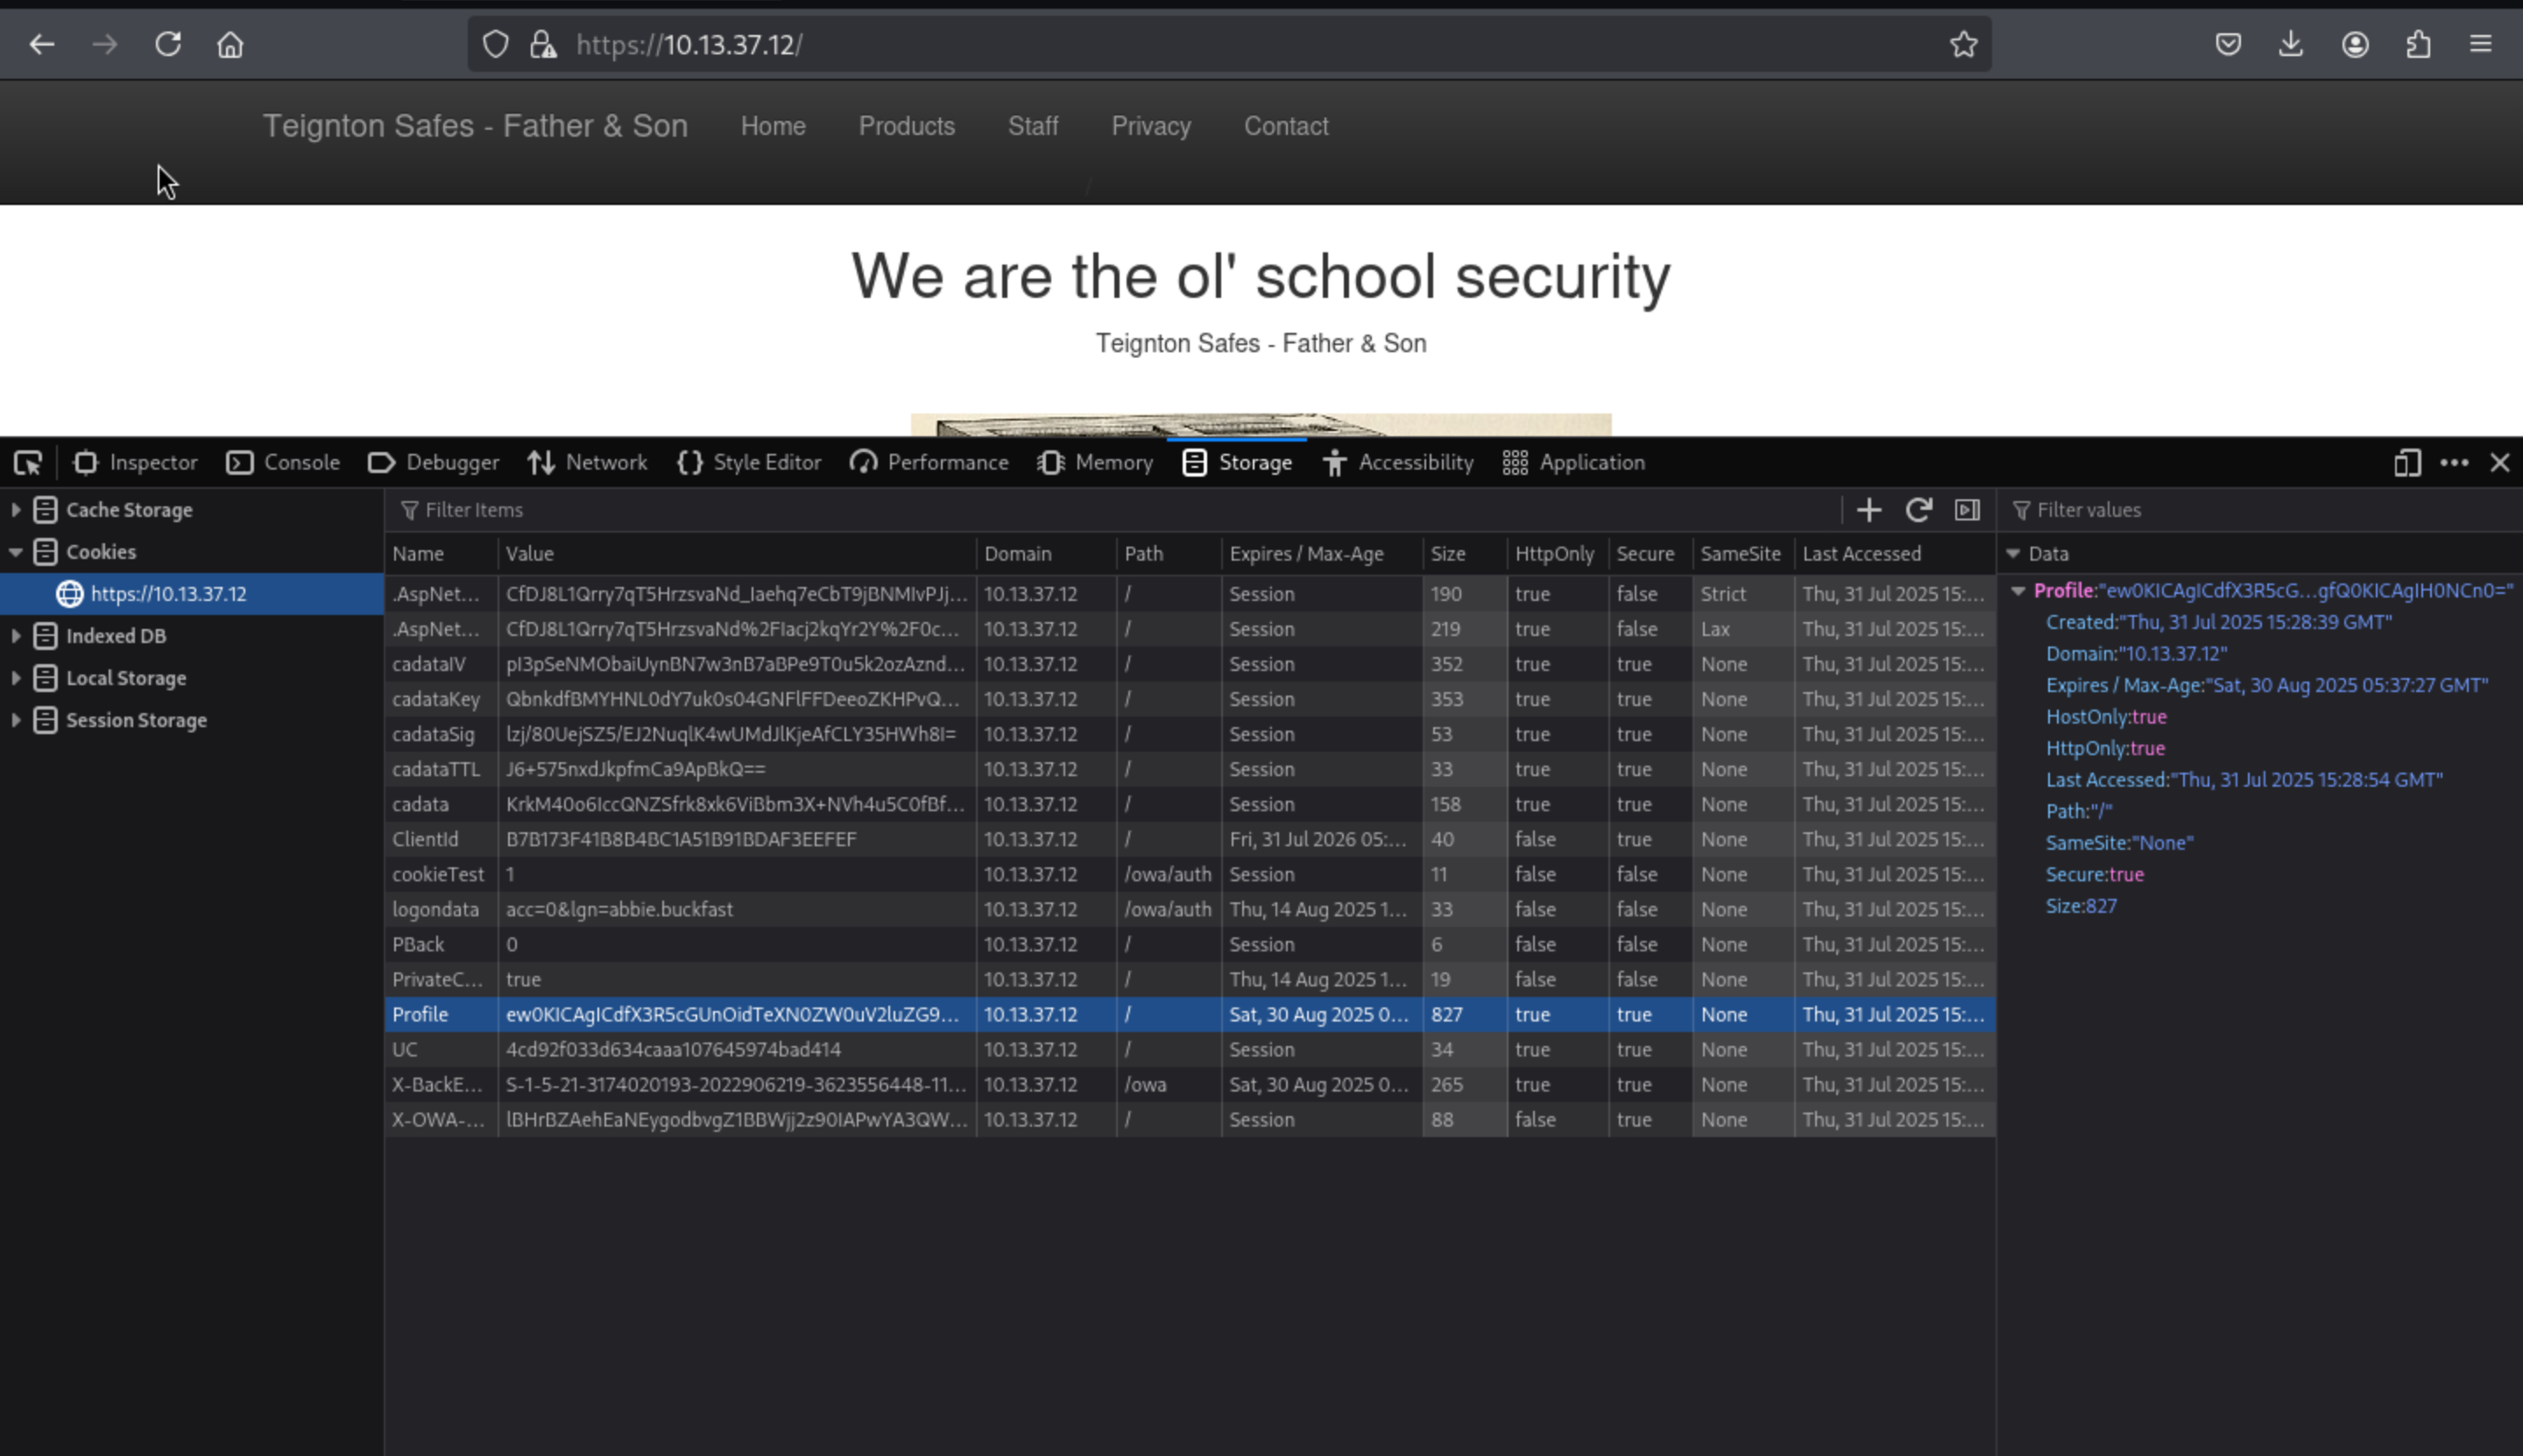Screen dimensions: 2523x1456
Task: Open the Accessibility tab
Action: click(1398, 462)
